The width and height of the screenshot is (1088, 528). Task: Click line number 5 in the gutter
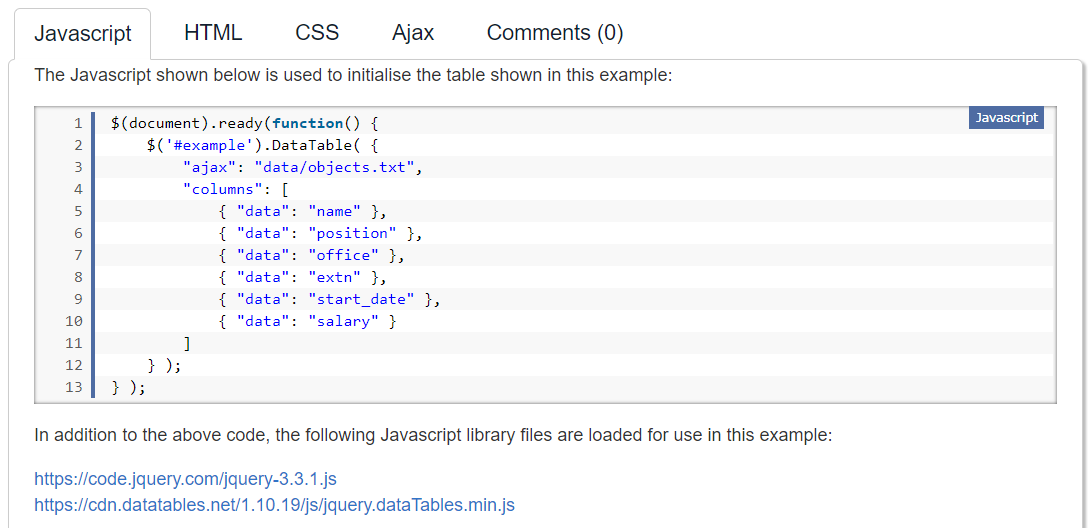pos(77,211)
